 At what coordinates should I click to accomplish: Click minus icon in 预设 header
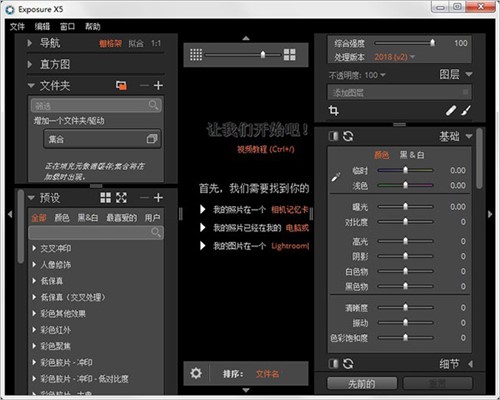(x=144, y=198)
